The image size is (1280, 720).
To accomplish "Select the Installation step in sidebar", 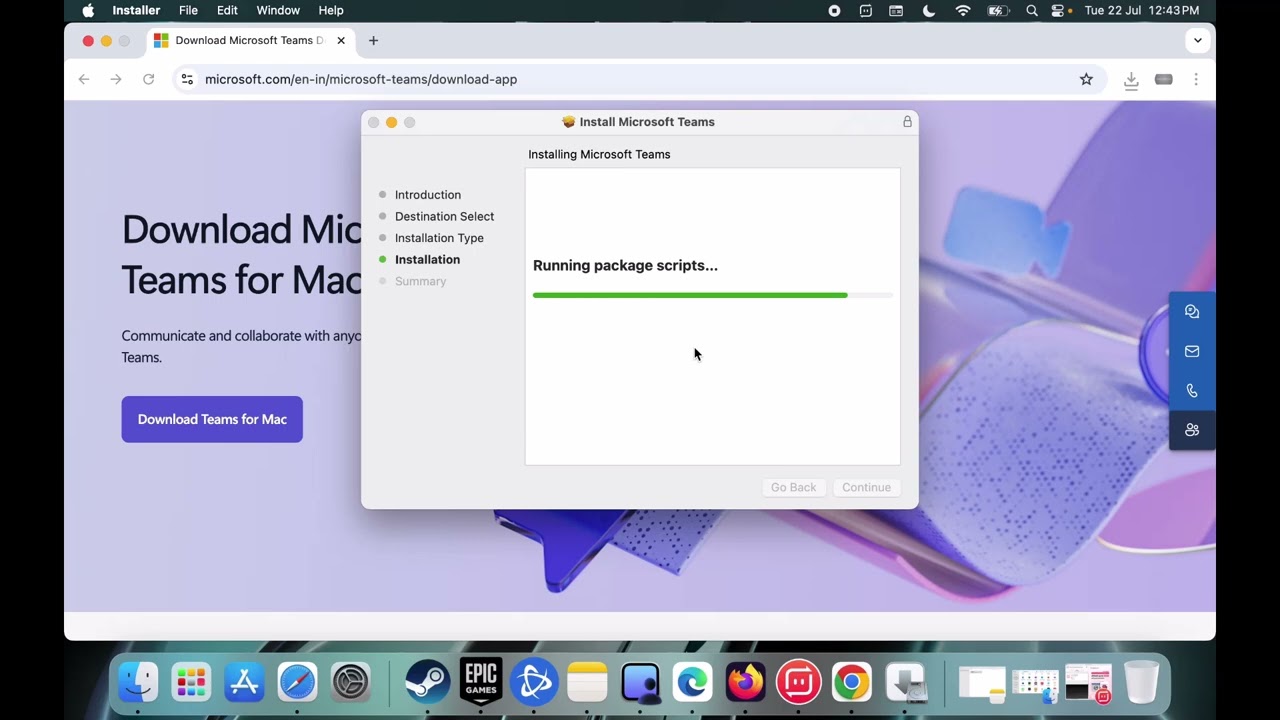I will 427,260.
